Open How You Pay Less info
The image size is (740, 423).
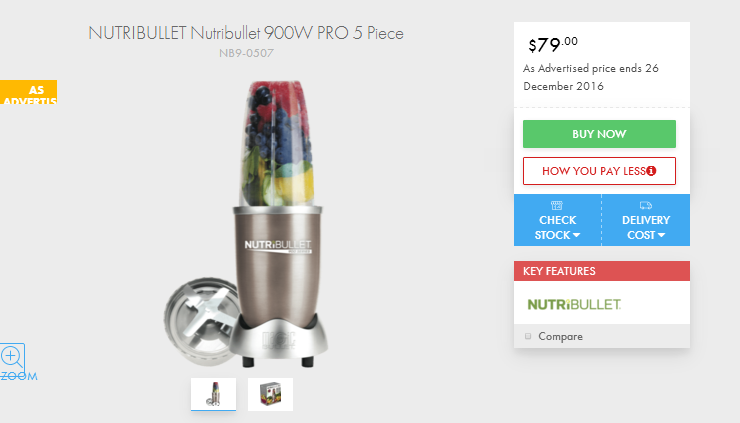(x=599, y=171)
